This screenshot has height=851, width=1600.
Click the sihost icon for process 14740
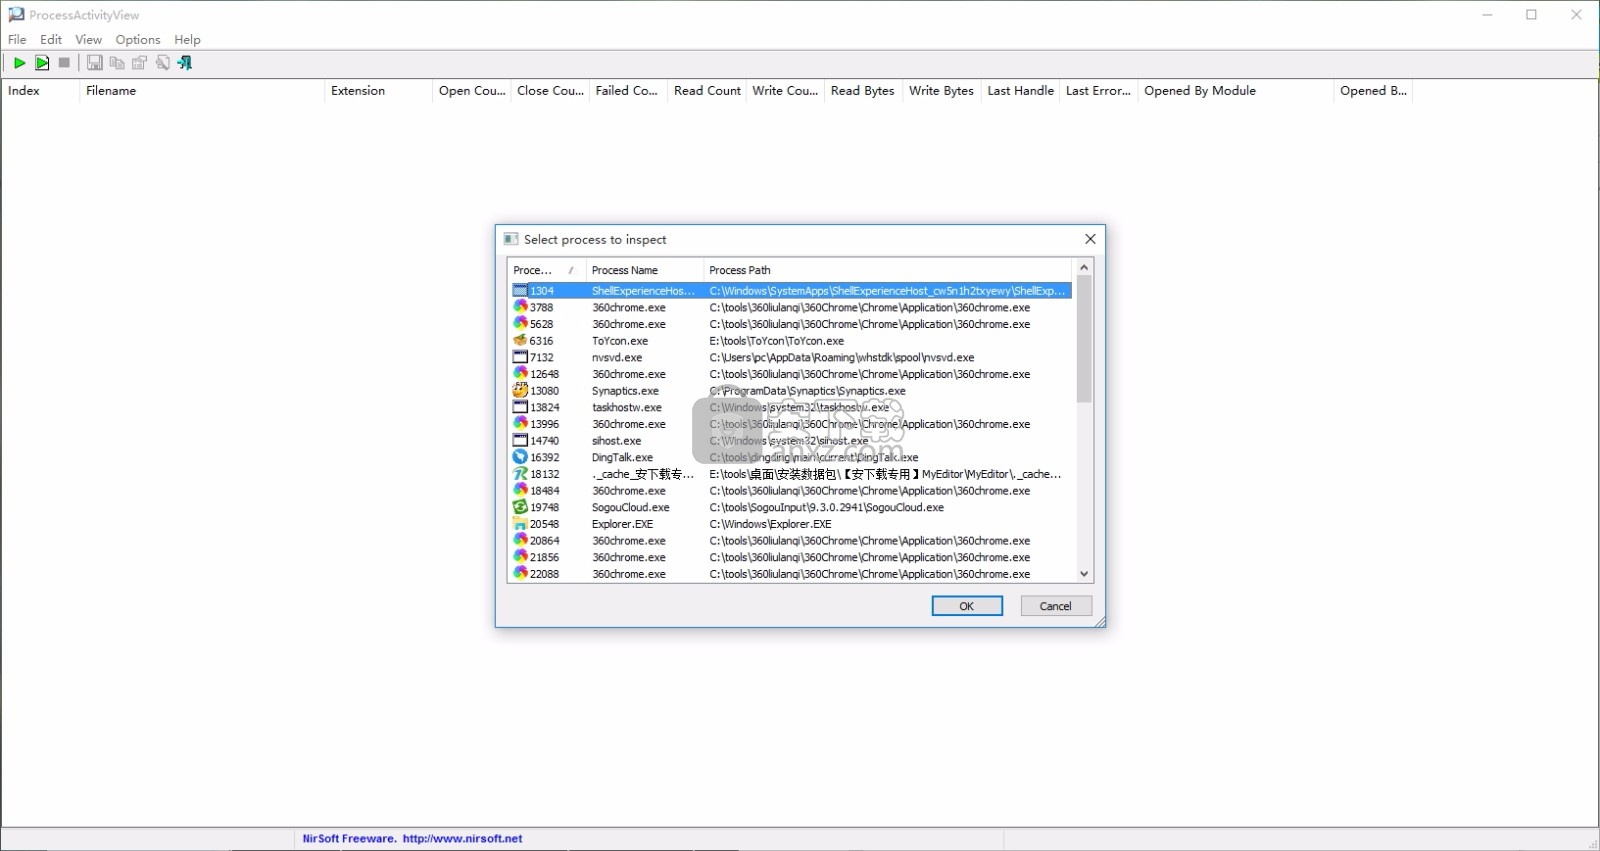(520, 441)
